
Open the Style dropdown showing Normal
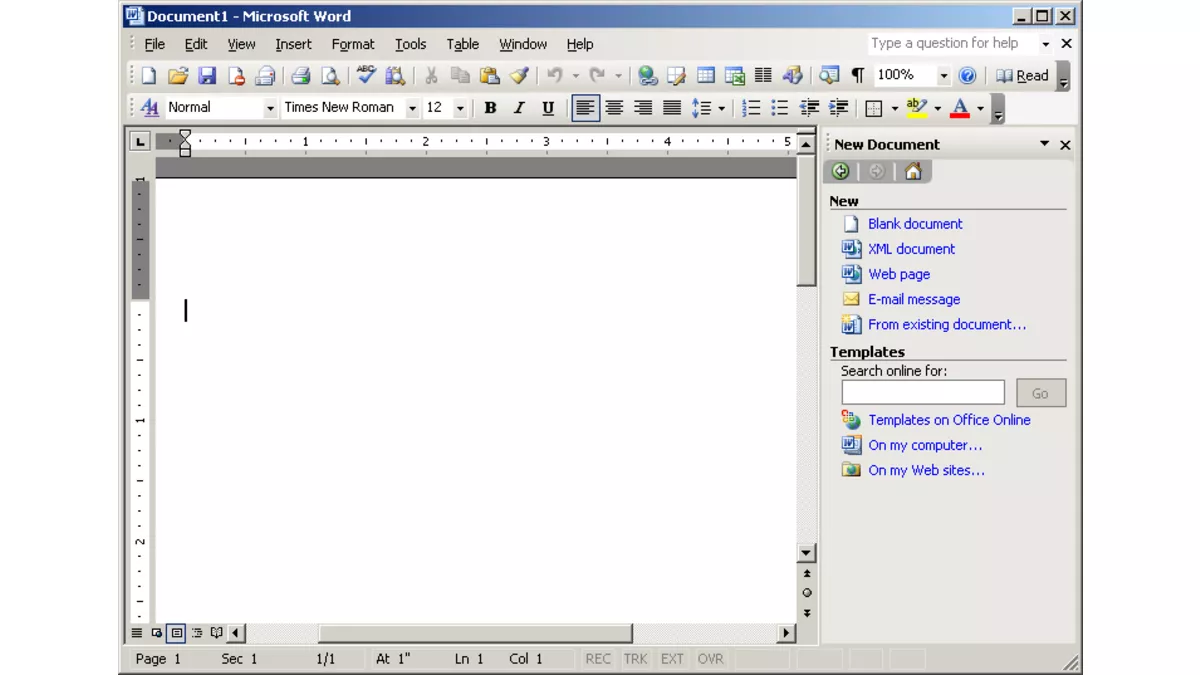click(269, 107)
